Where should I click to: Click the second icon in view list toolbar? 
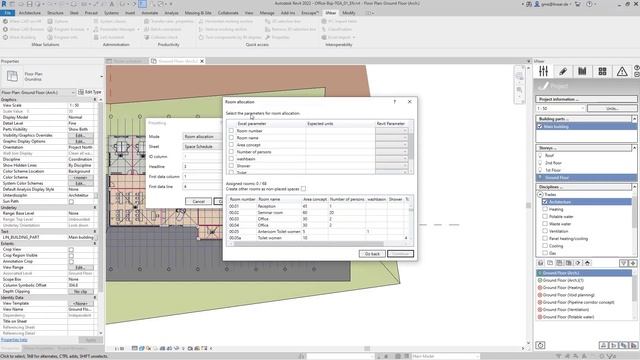550,263
